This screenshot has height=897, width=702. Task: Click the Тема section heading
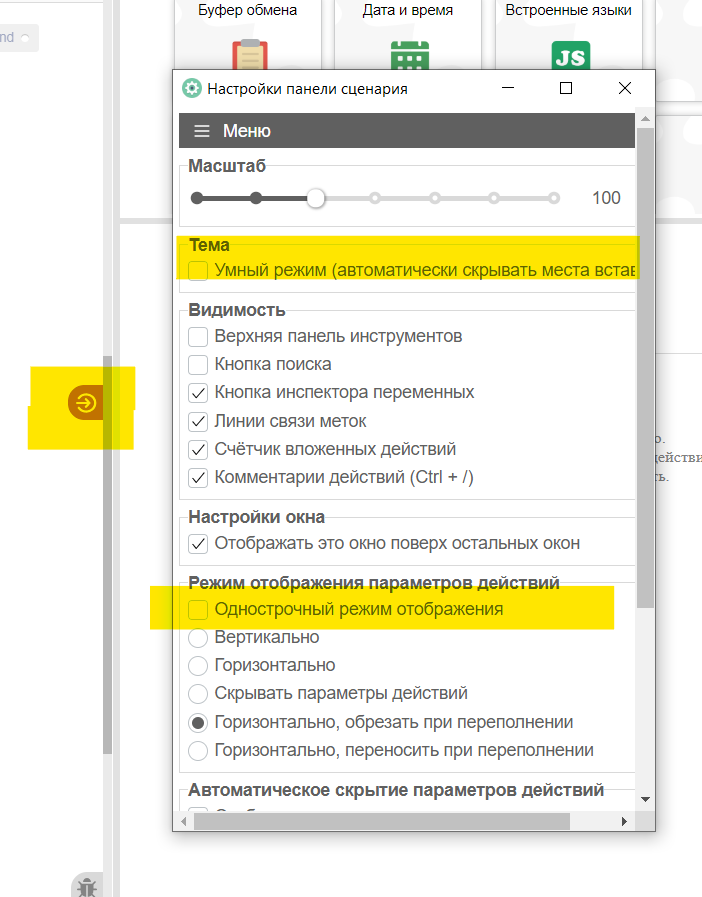point(209,245)
